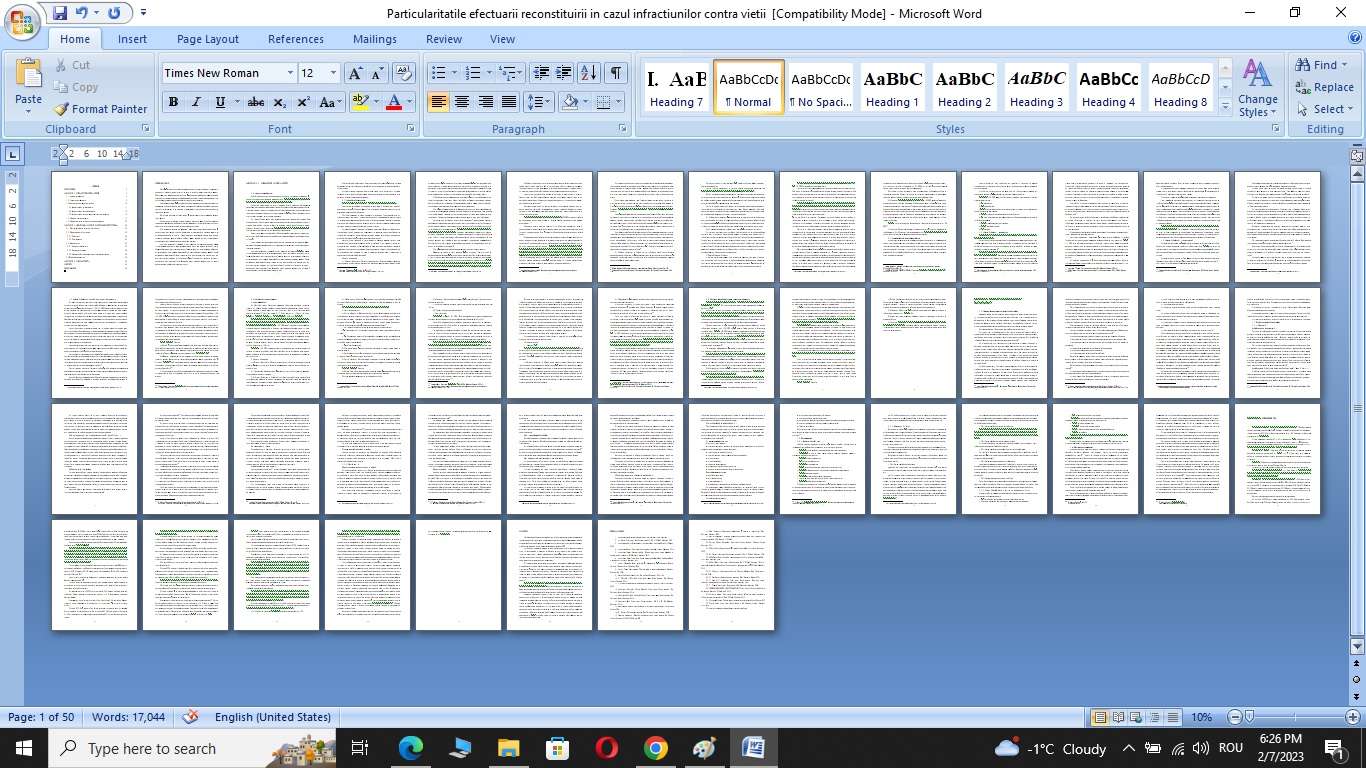The width and height of the screenshot is (1366, 768).
Task: Toggle superscript formatting
Action: pyautogui.click(x=302, y=102)
